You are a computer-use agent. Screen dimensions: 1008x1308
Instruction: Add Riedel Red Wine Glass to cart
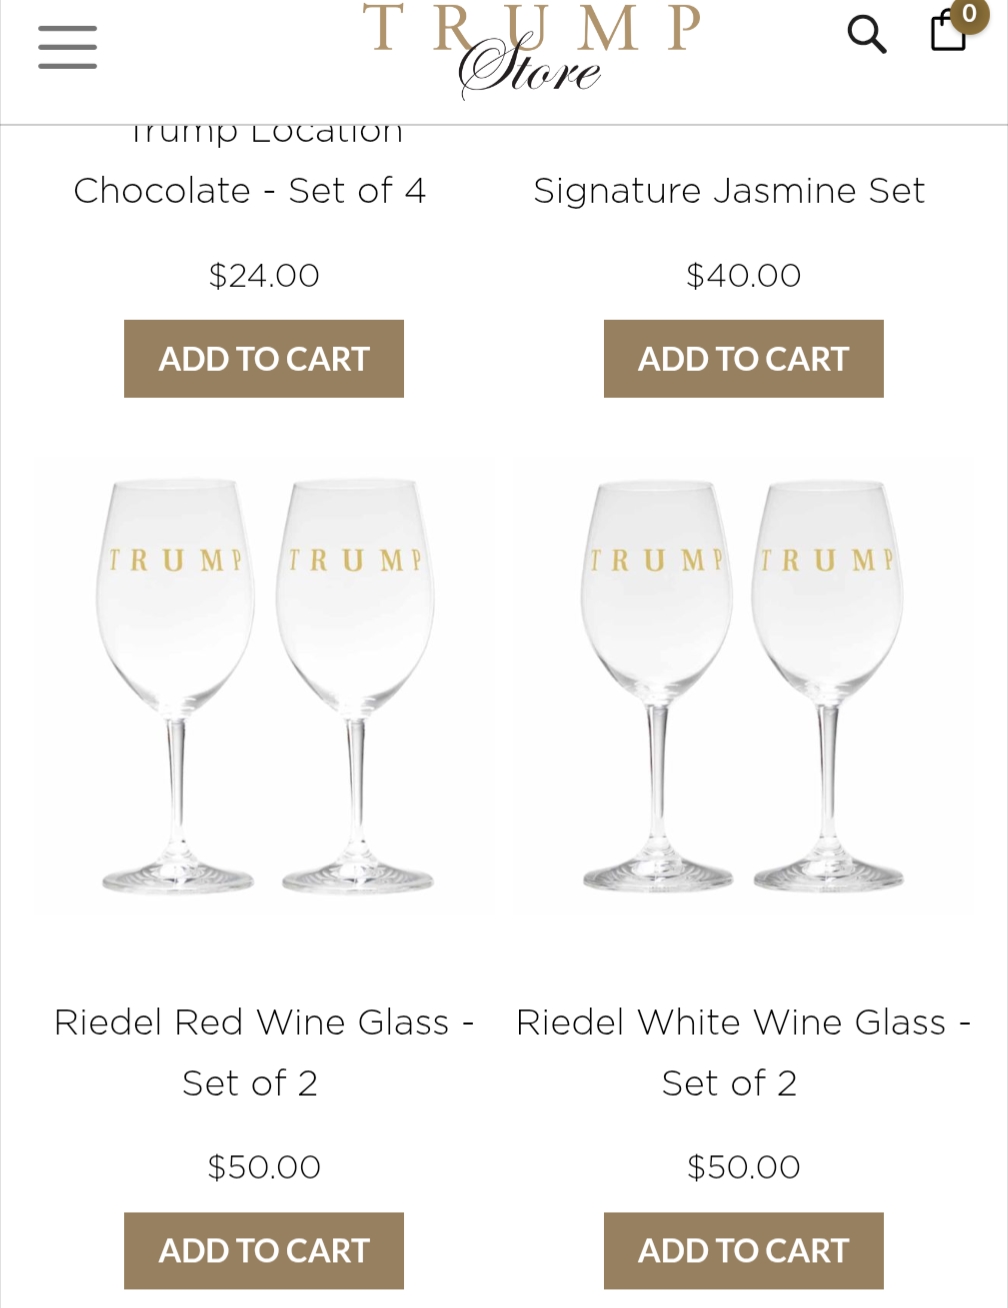pos(264,1250)
